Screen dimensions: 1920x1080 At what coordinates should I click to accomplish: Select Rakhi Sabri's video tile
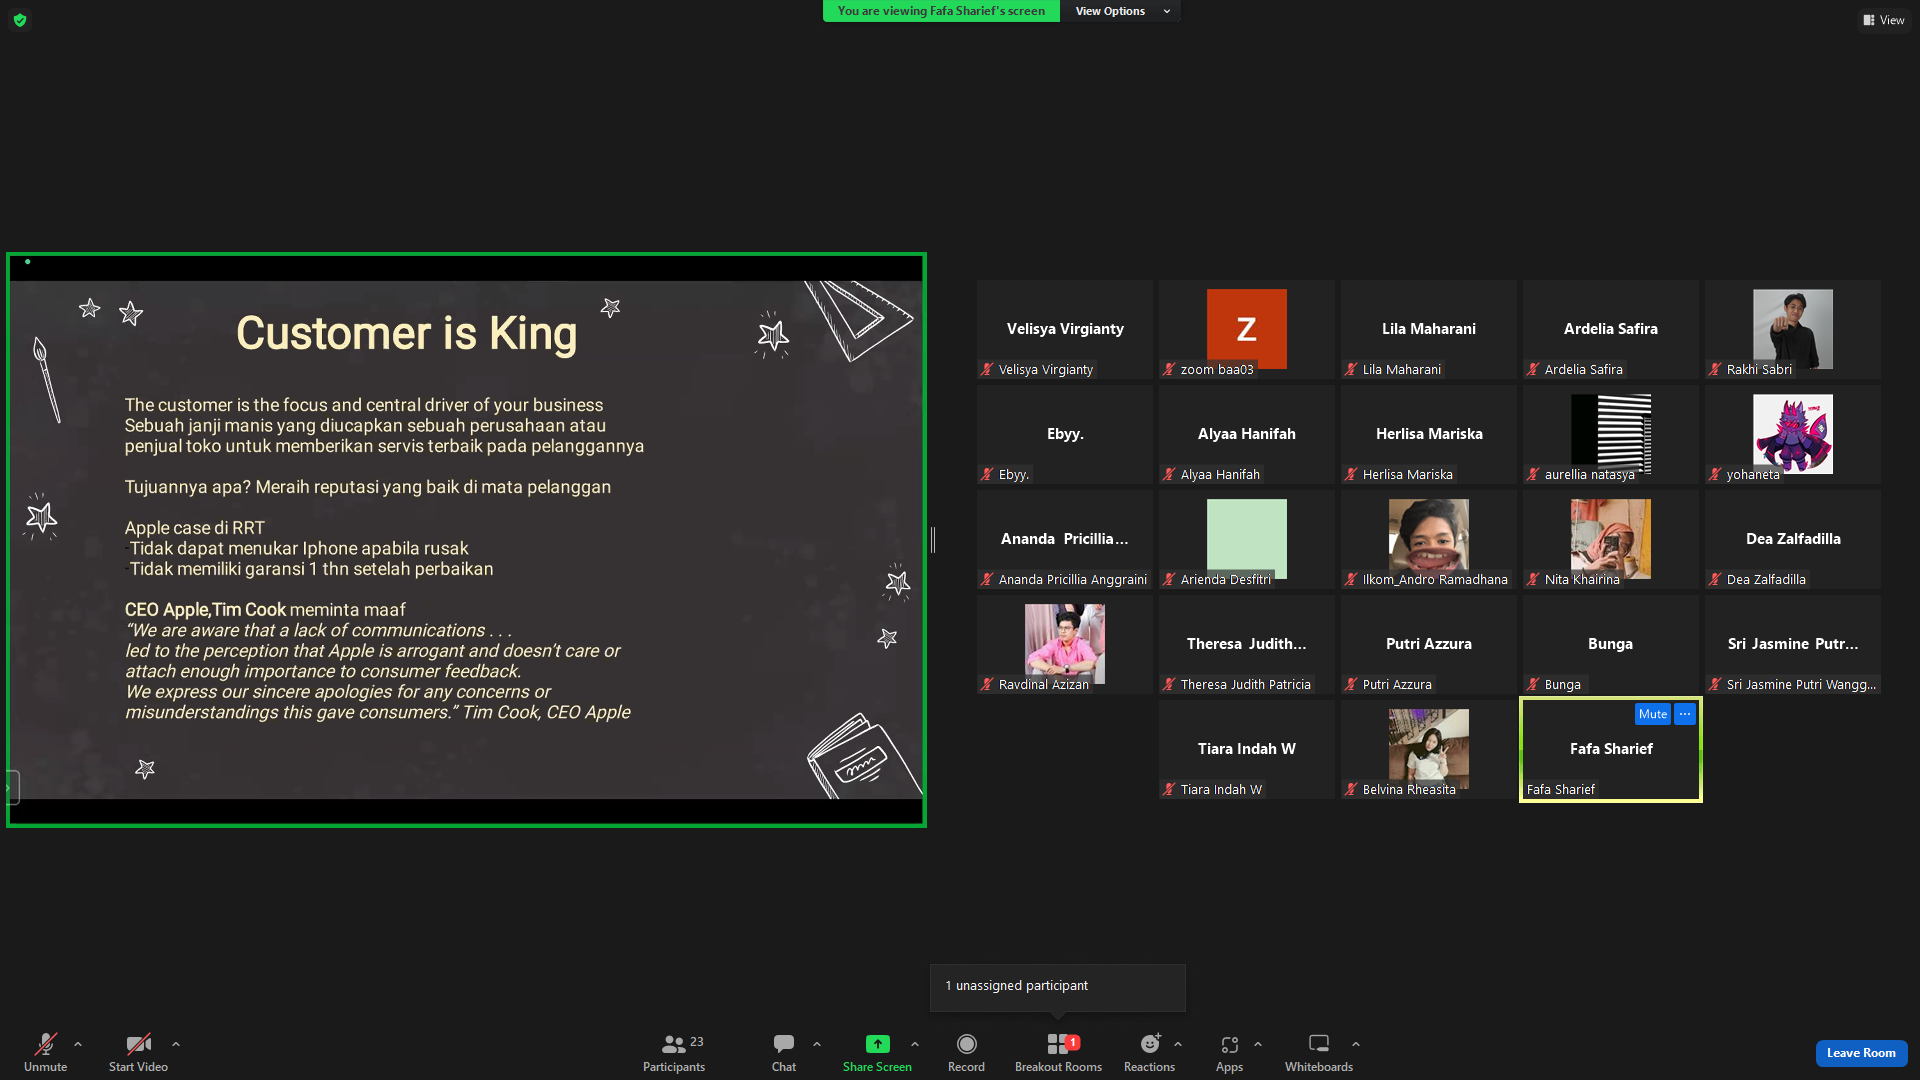coord(1793,329)
